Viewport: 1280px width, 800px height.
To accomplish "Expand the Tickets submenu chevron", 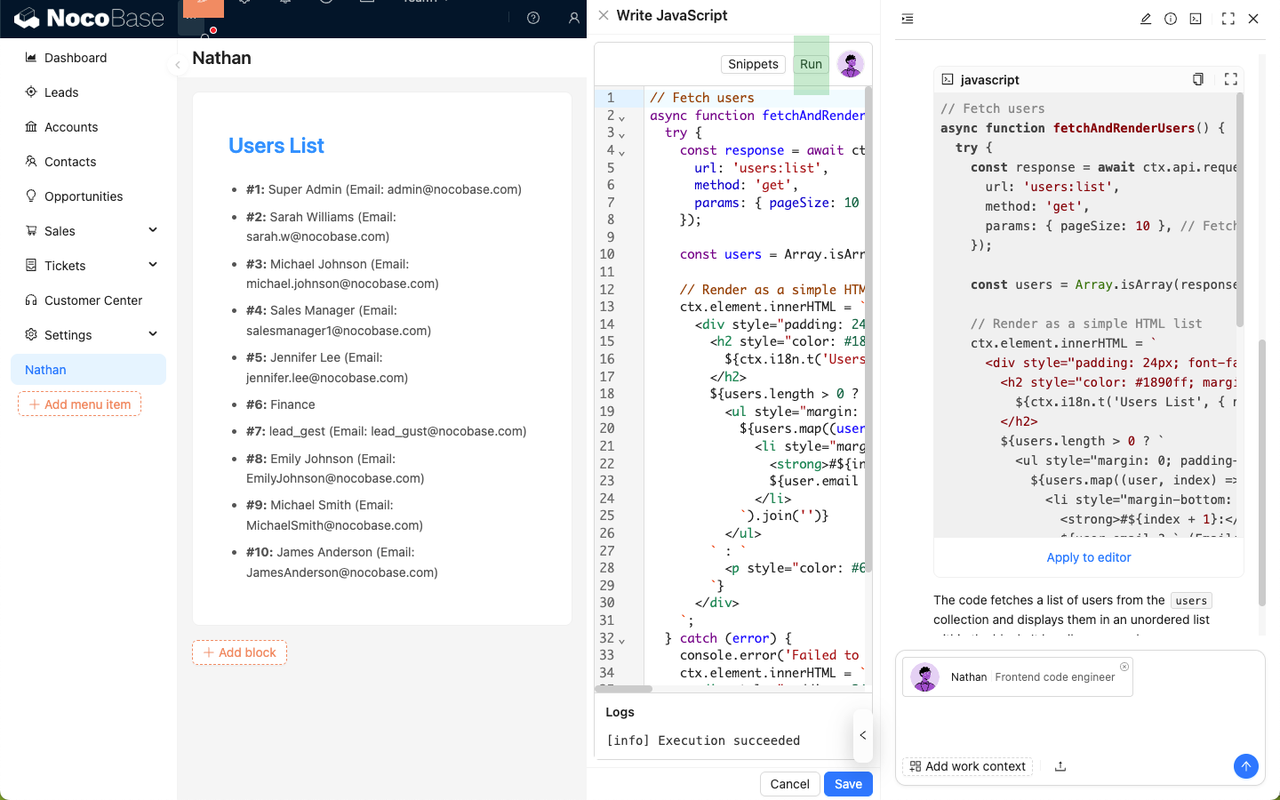I will [x=153, y=265].
